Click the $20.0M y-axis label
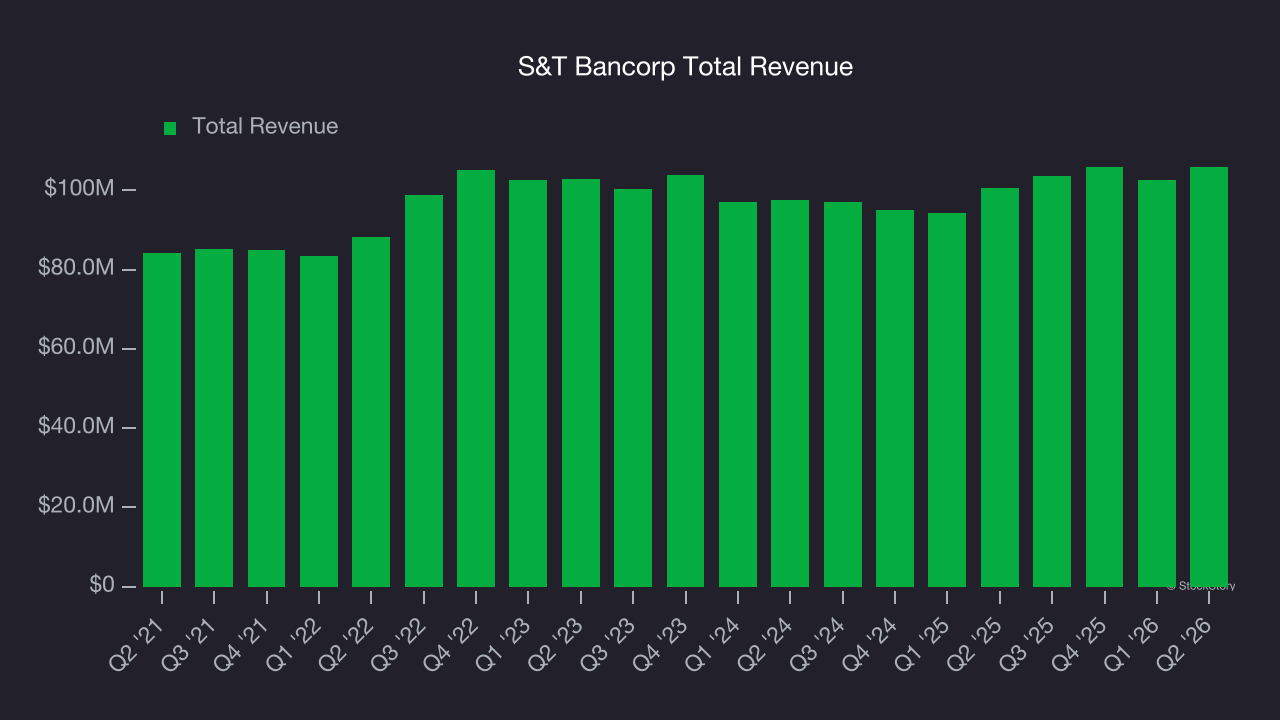This screenshot has width=1280, height=720. [76, 506]
